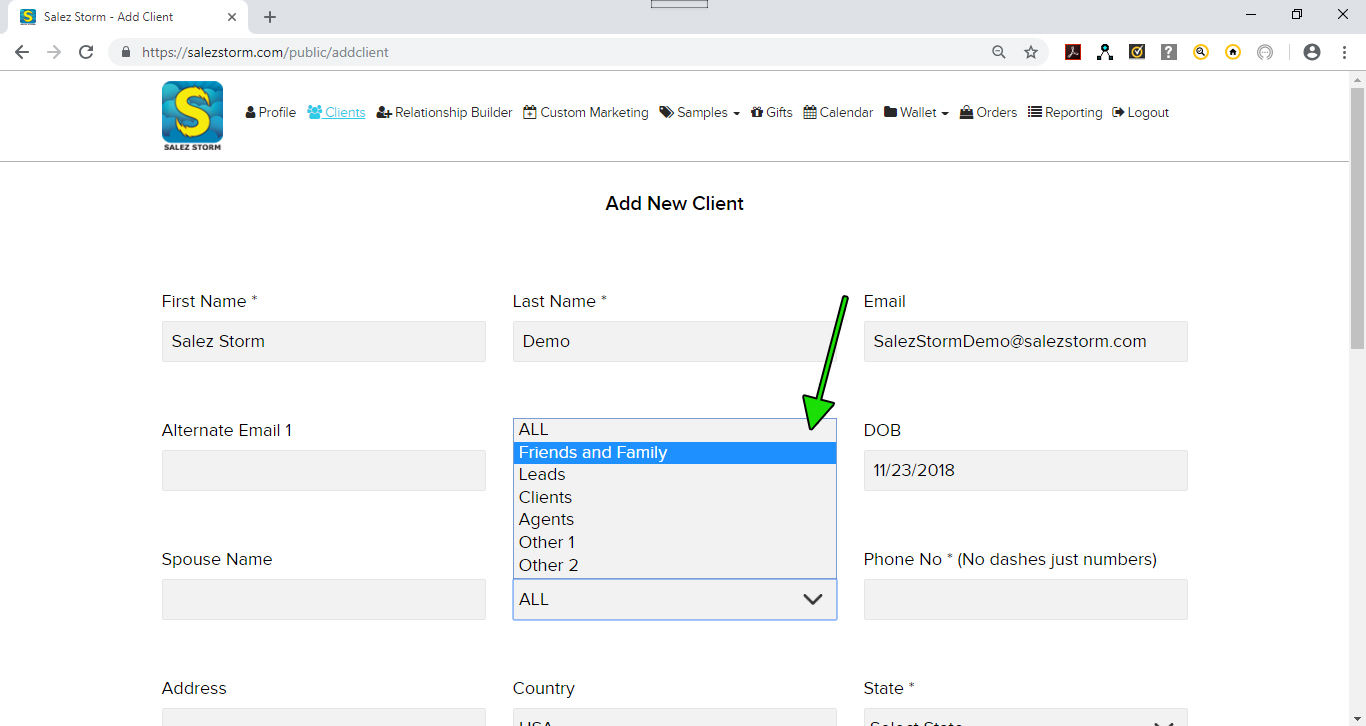This screenshot has width=1366, height=726.
Task: Bookmark this page with the star icon
Action: 1031,52
